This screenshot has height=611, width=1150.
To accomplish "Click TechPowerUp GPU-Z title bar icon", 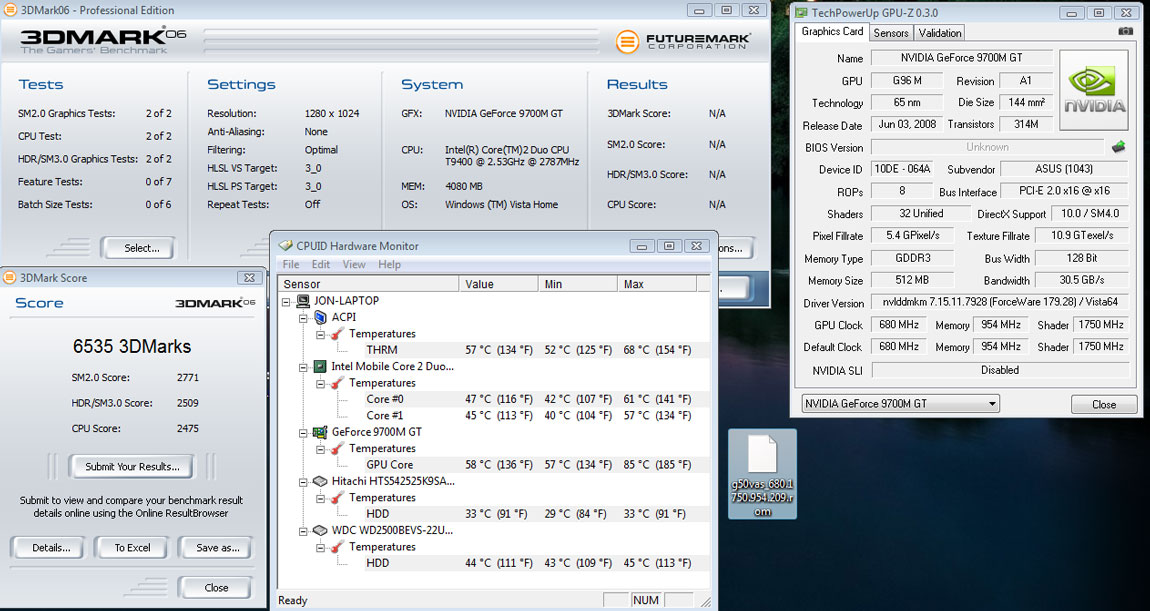I will tap(800, 12).
